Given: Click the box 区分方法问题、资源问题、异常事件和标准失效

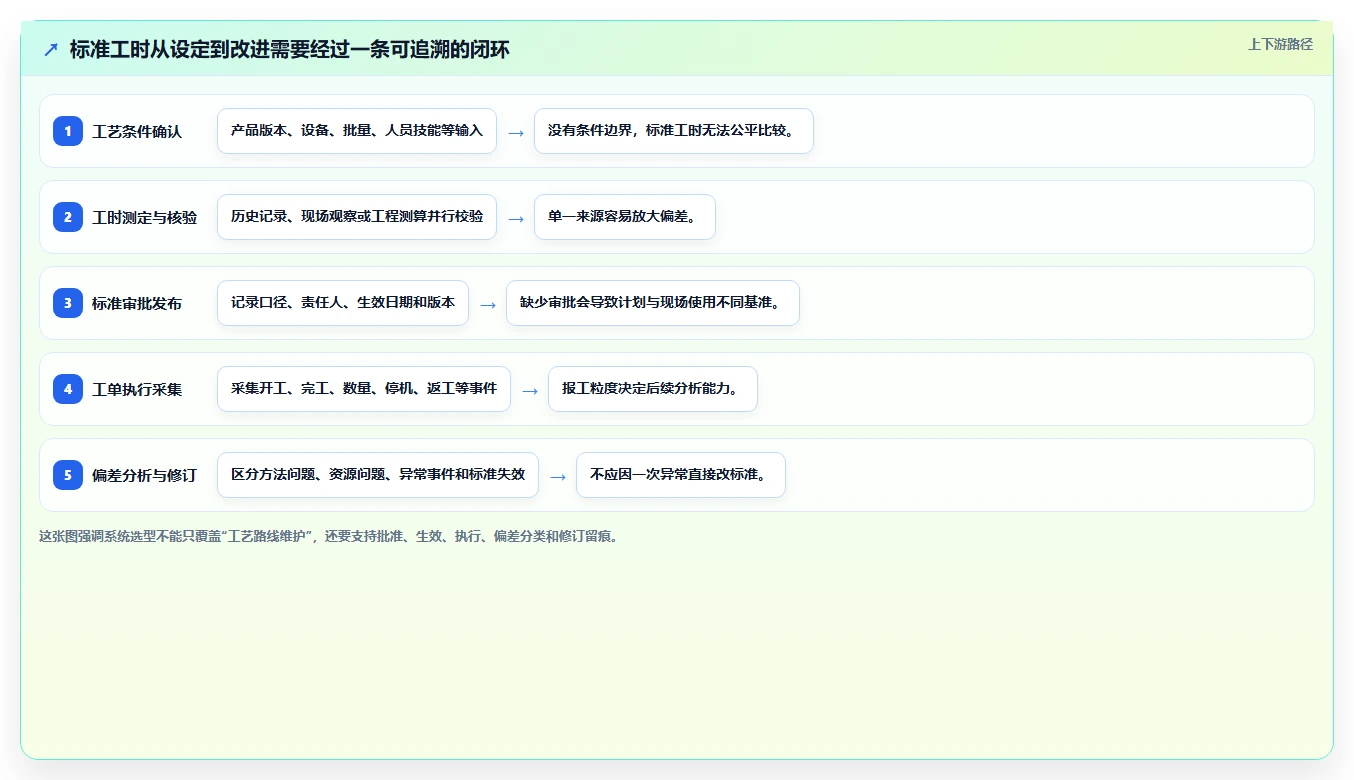Looking at the screenshot, I should (x=378, y=475).
